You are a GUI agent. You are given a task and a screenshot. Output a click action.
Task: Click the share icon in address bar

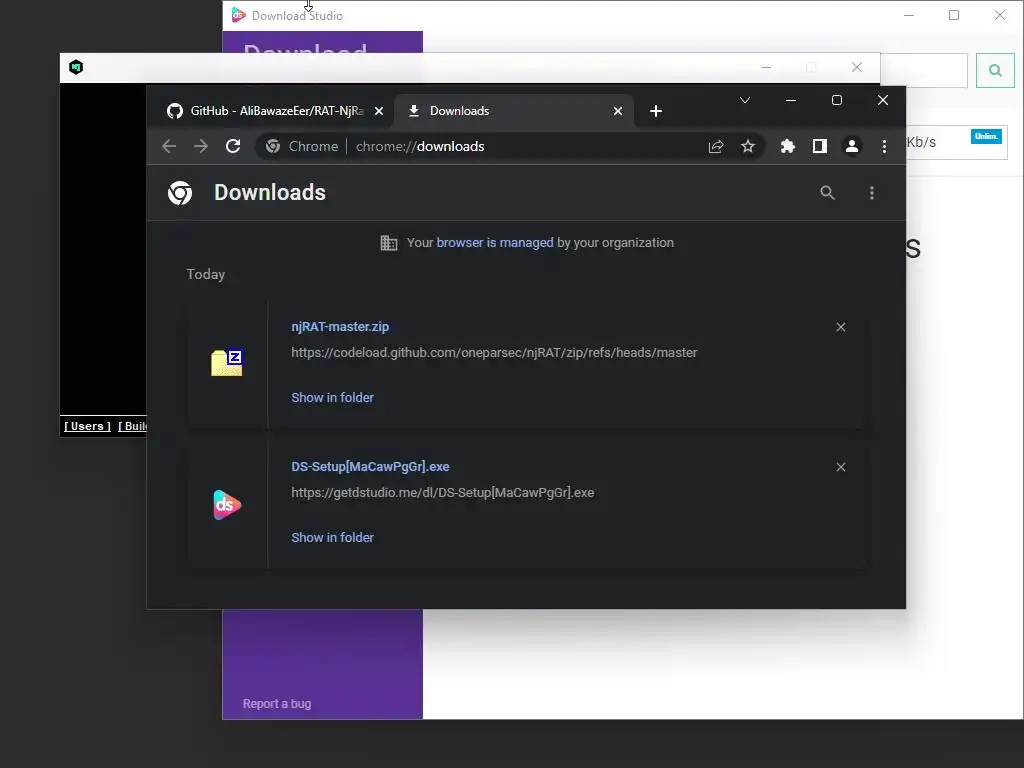[x=716, y=146]
